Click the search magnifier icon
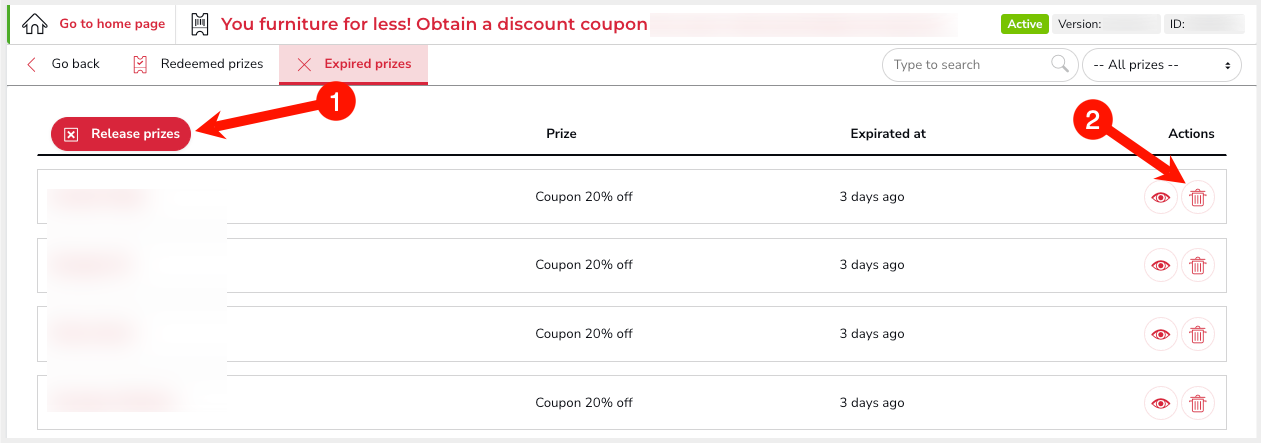 [x=1060, y=64]
